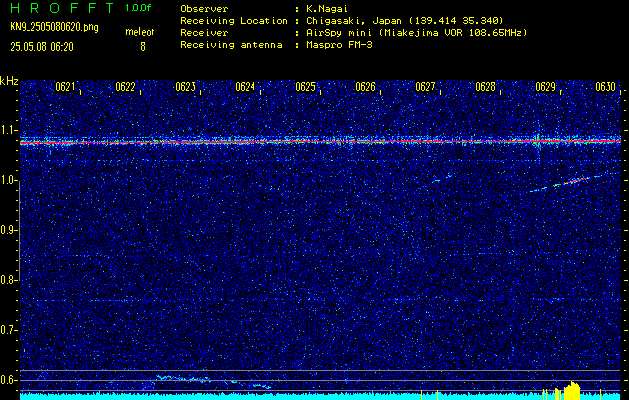The image size is (629, 400).
Task: Click the 0627 time marker
Action: point(426,87)
